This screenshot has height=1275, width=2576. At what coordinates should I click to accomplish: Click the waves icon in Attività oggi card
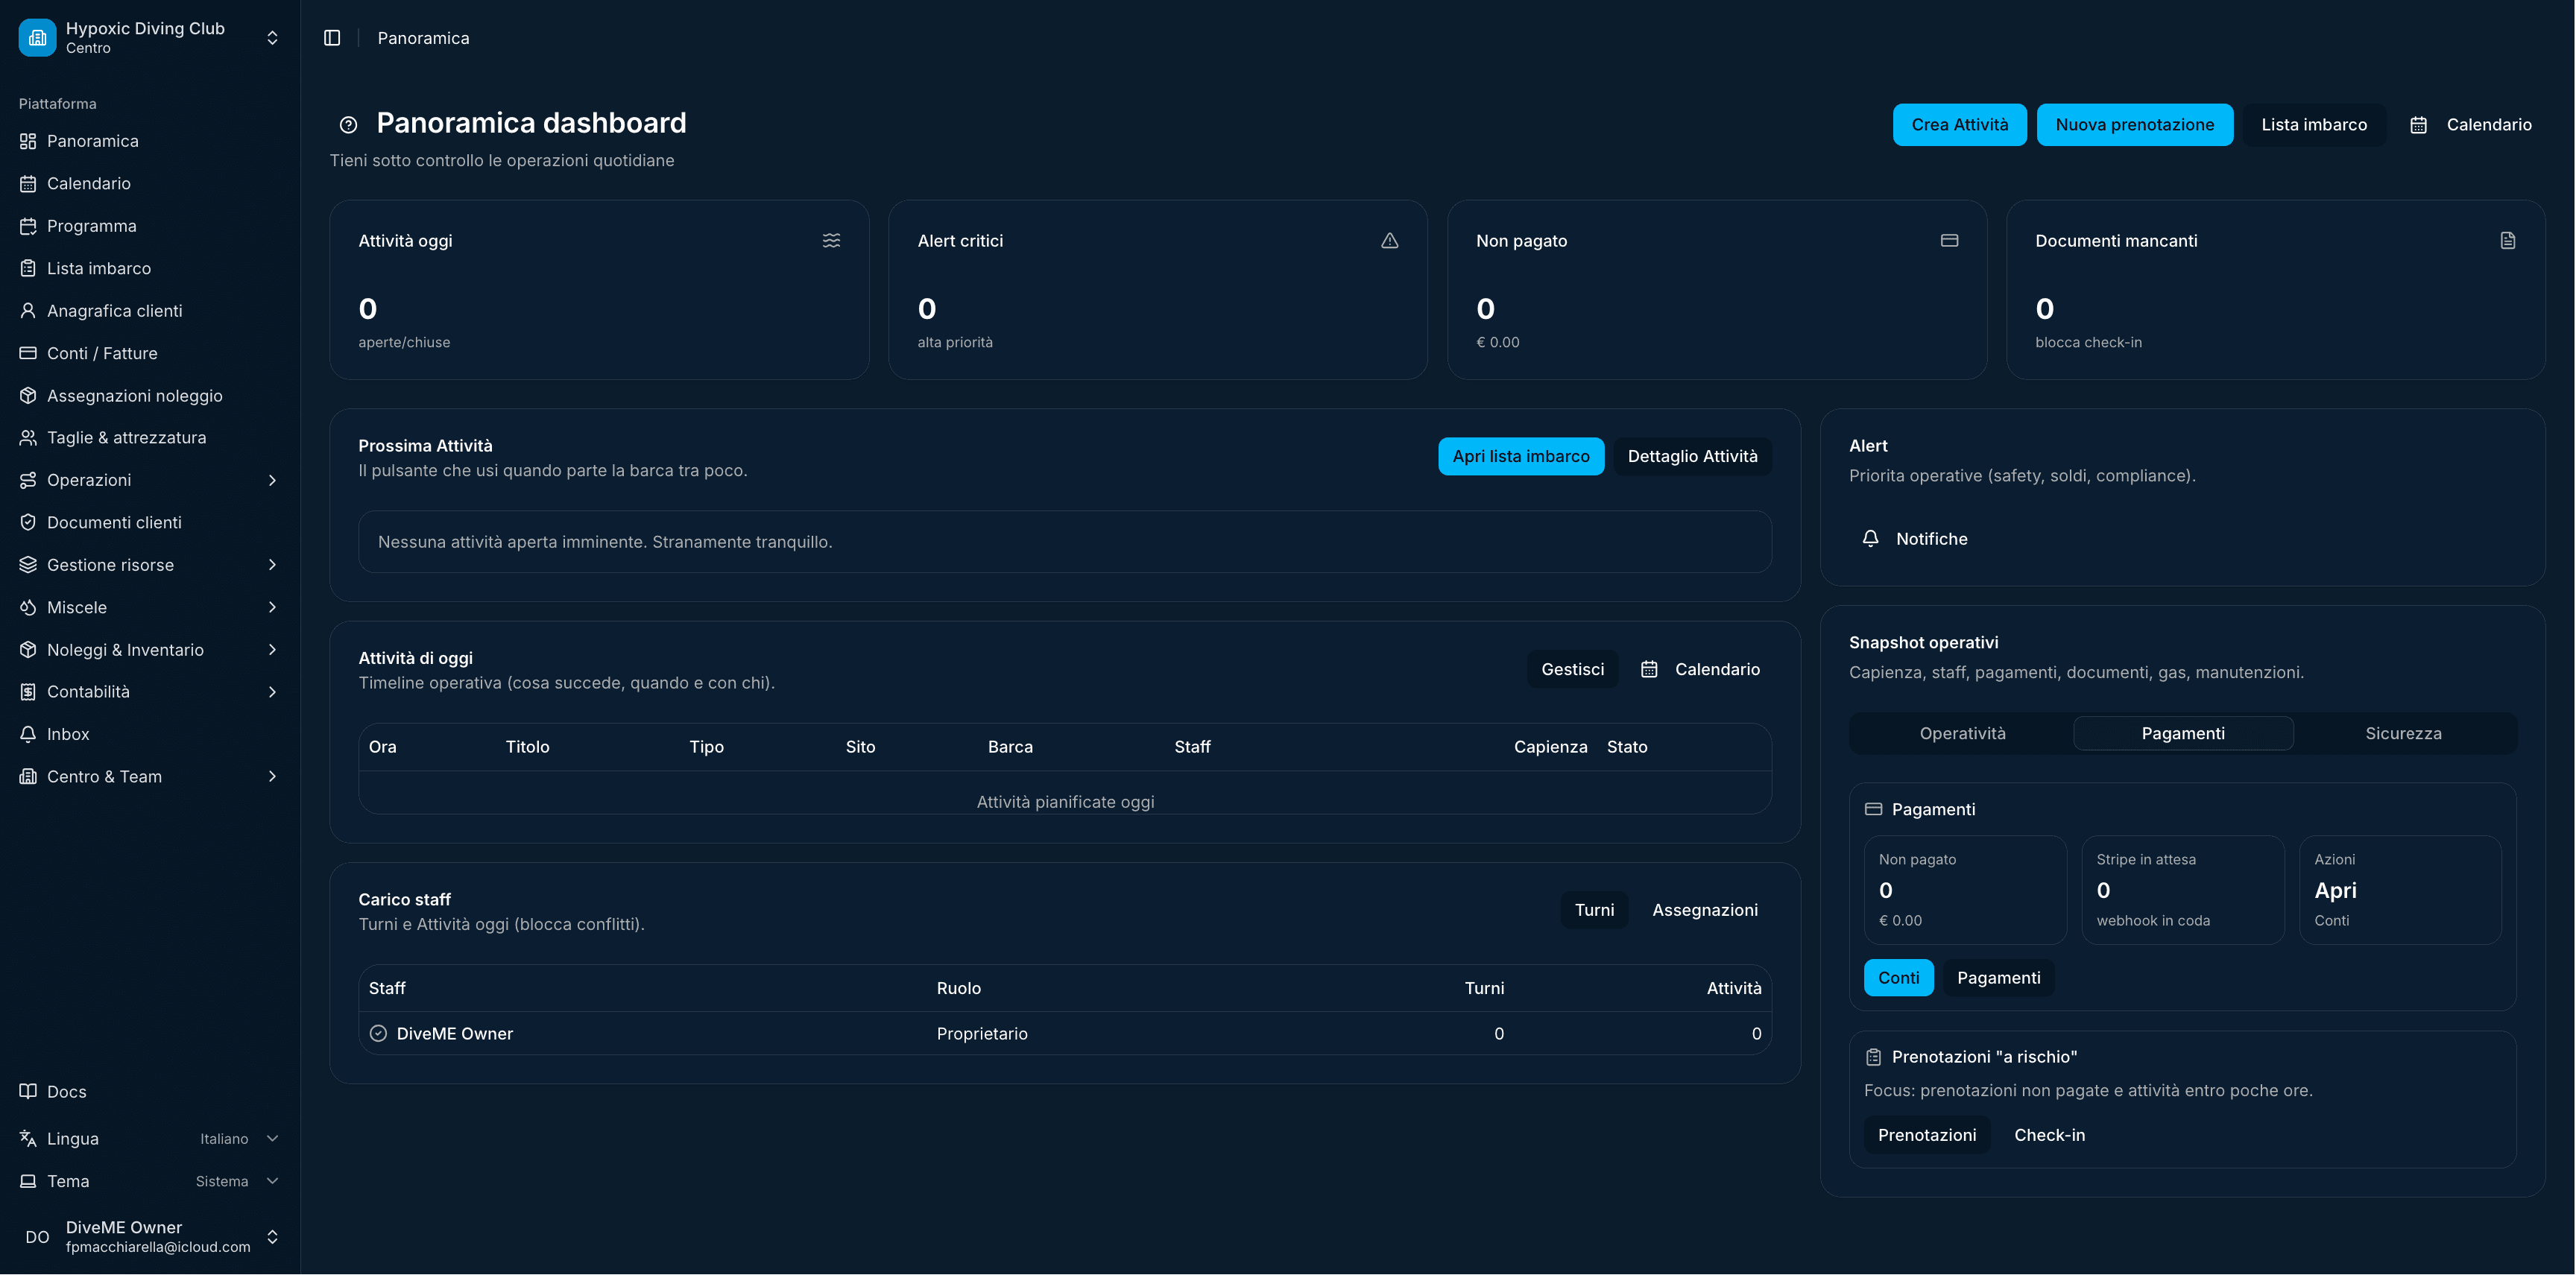pos(831,241)
